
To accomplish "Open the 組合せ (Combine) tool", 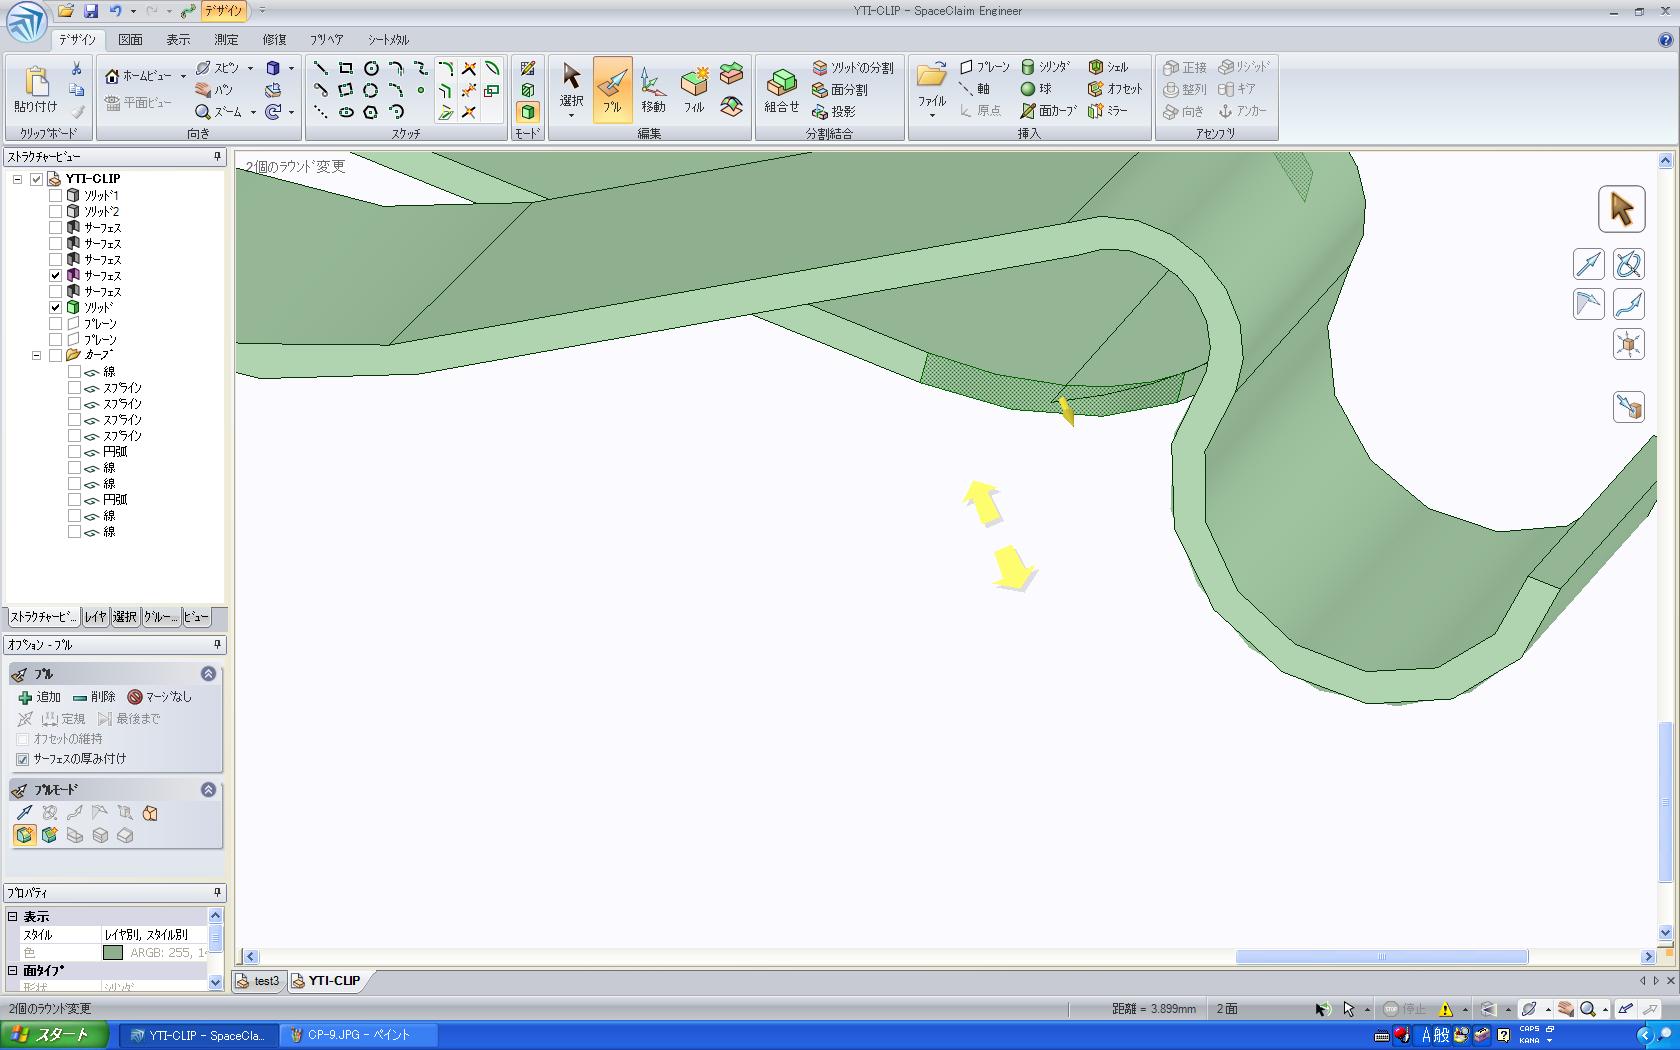I will 781,89.
